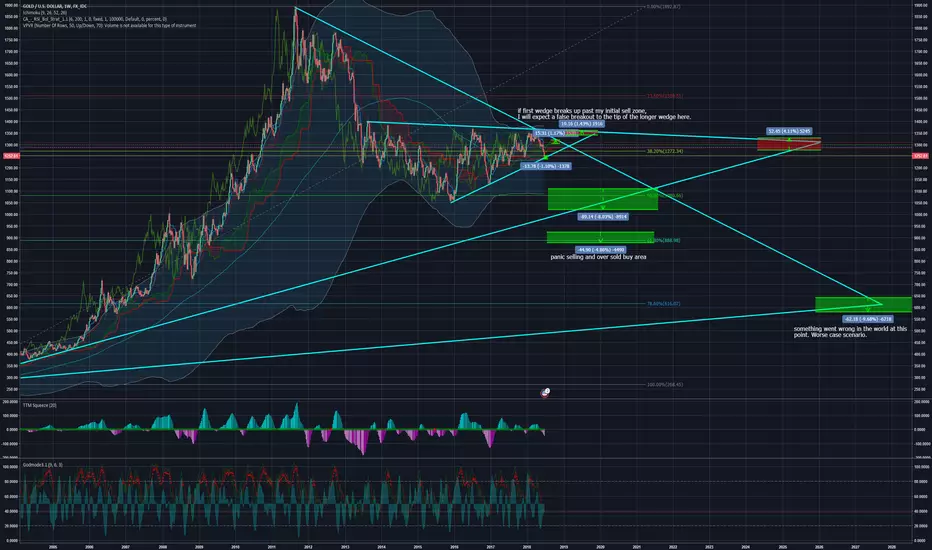Click the 2020 year label on time axis
This screenshot has width=932, height=550.
click(x=600, y=546)
